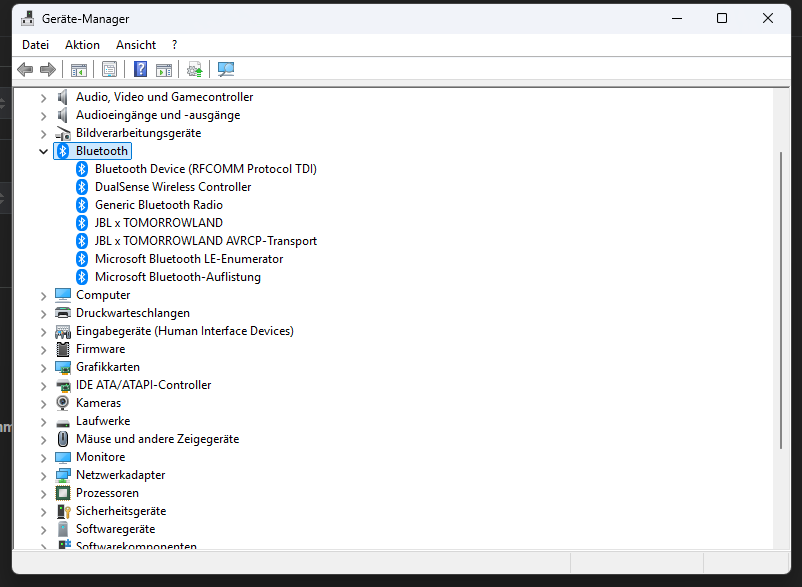This screenshot has width=802, height=587.
Task: Select the Sicherheitsgeräte label
Action: tap(121, 511)
